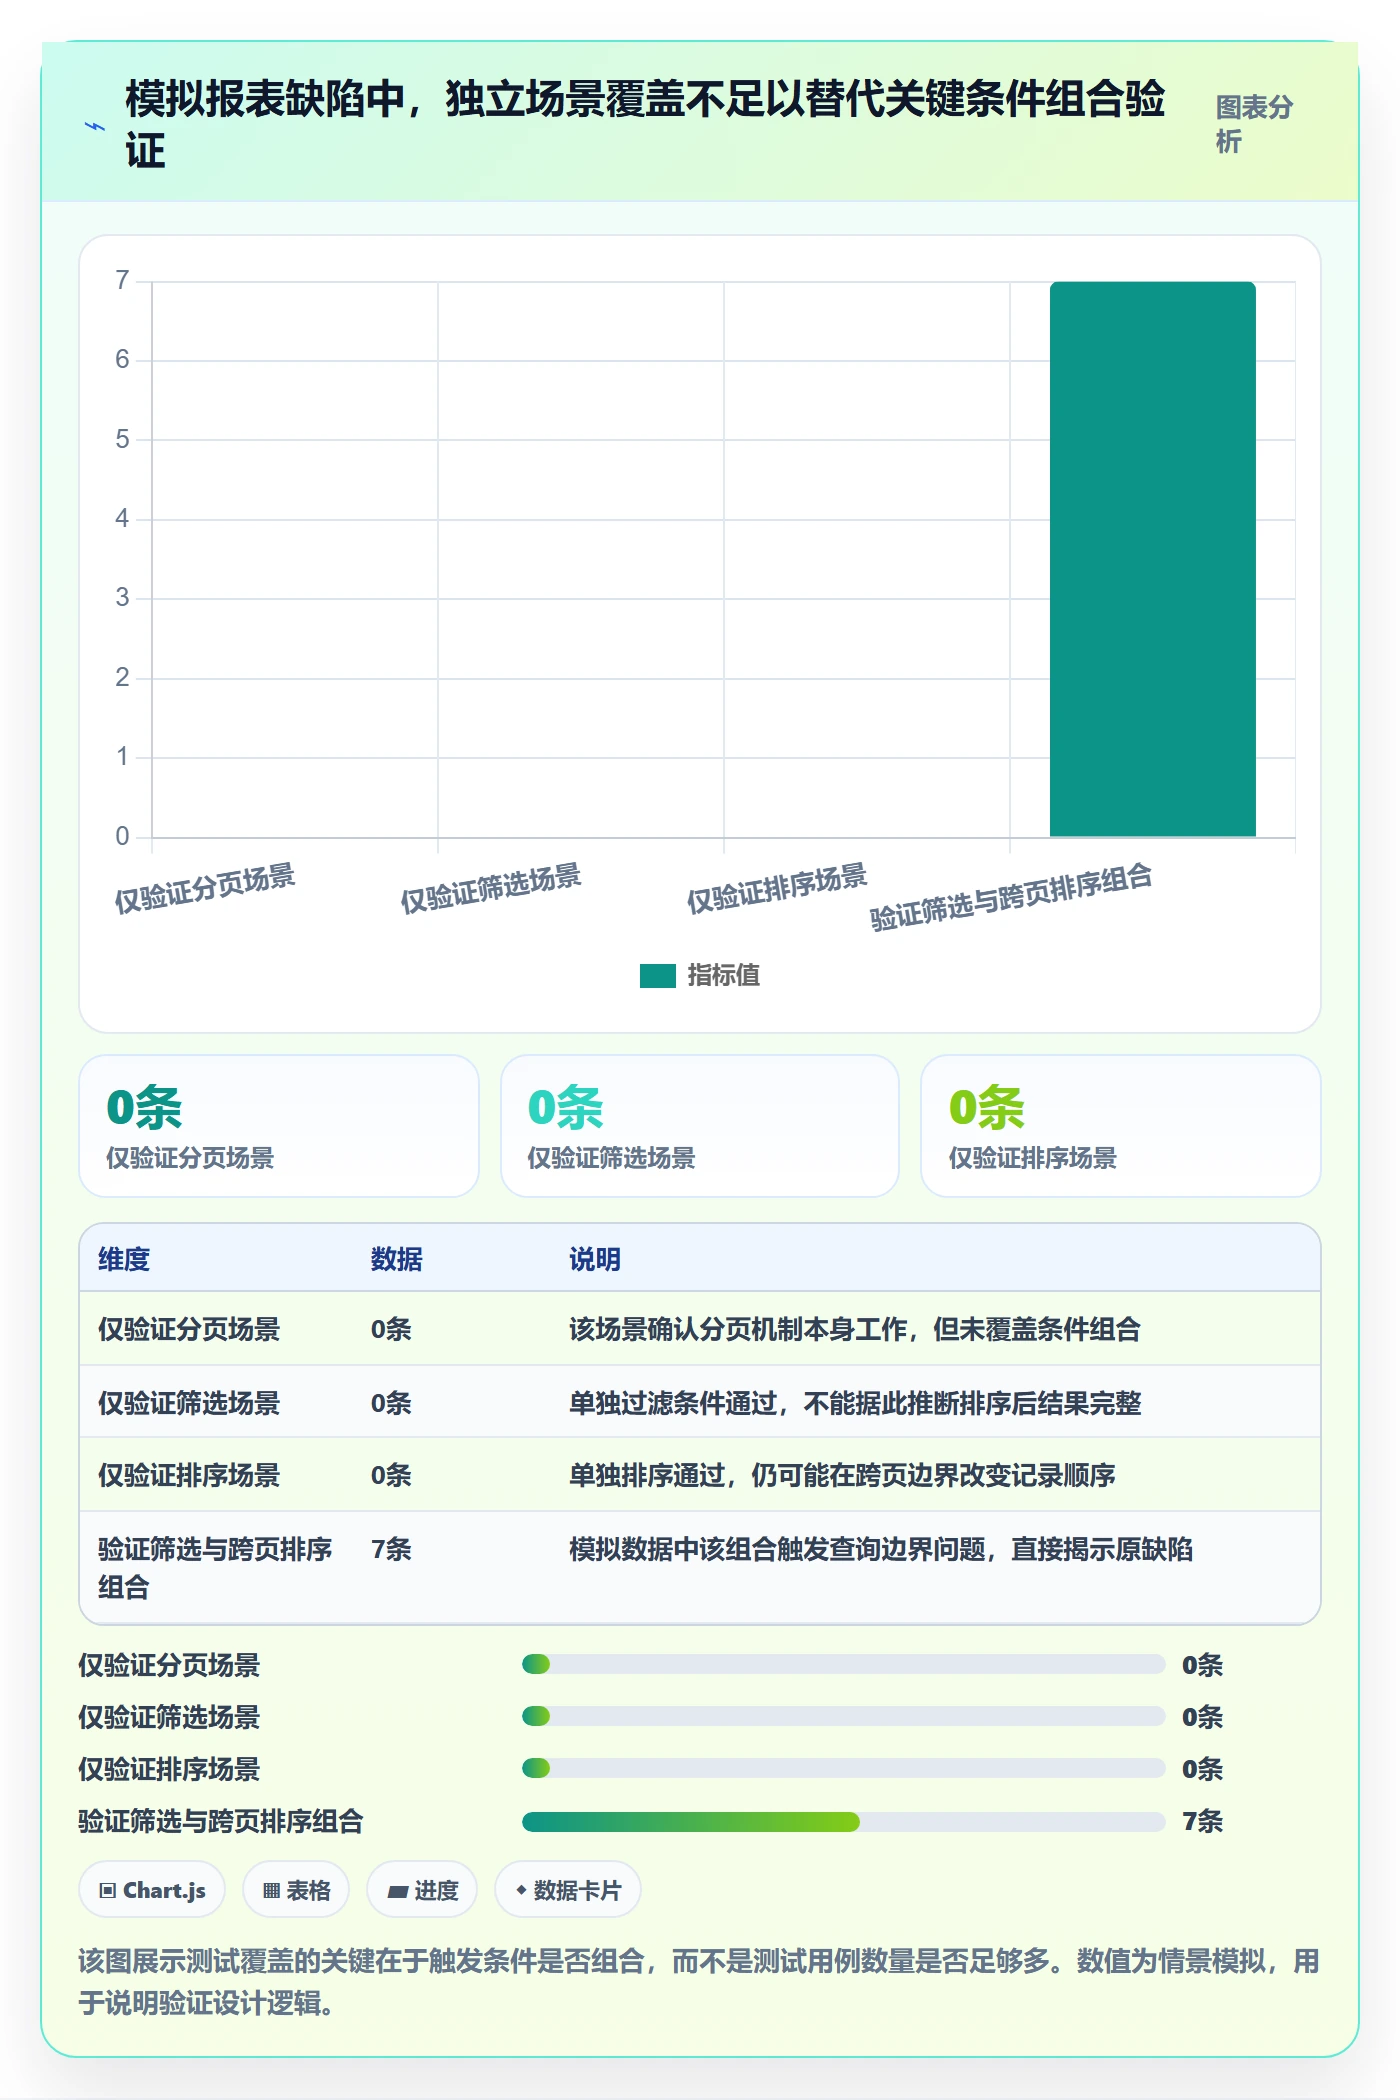Select the 仅验证分页场景 data card

(x=279, y=1126)
